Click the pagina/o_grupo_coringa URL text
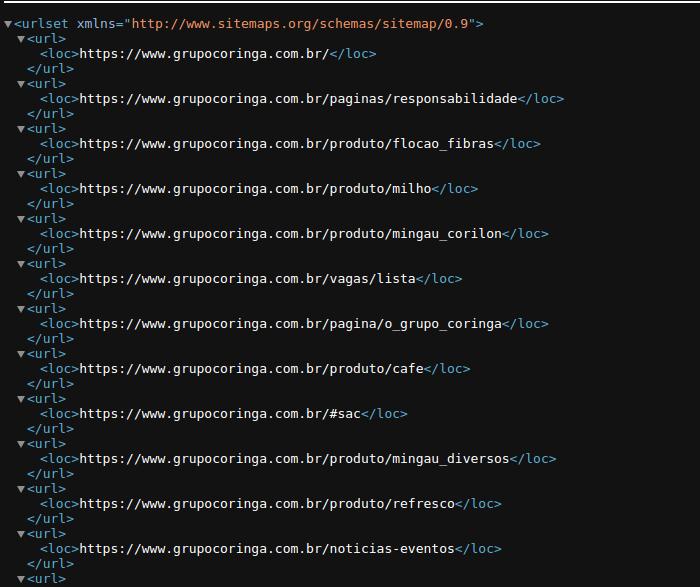700x587 pixels. pyautogui.click(x=291, y=324)
